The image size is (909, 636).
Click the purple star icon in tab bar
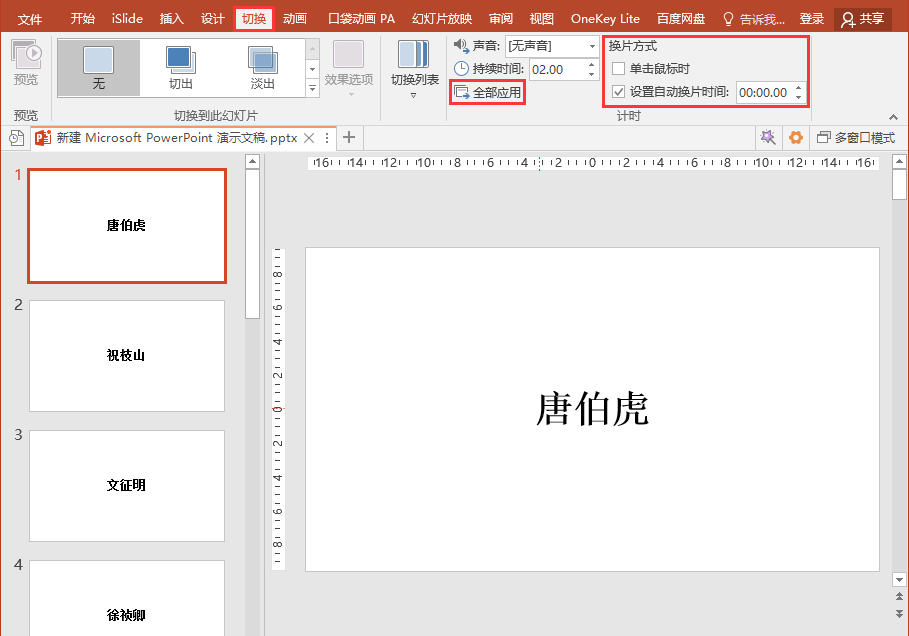coord(767,138)
